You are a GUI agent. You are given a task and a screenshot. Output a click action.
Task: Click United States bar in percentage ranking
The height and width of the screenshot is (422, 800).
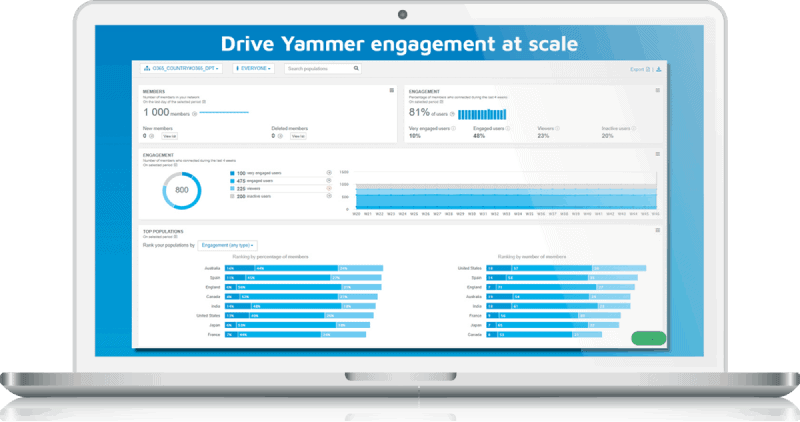pyautogui.click(x=299, y=316)
